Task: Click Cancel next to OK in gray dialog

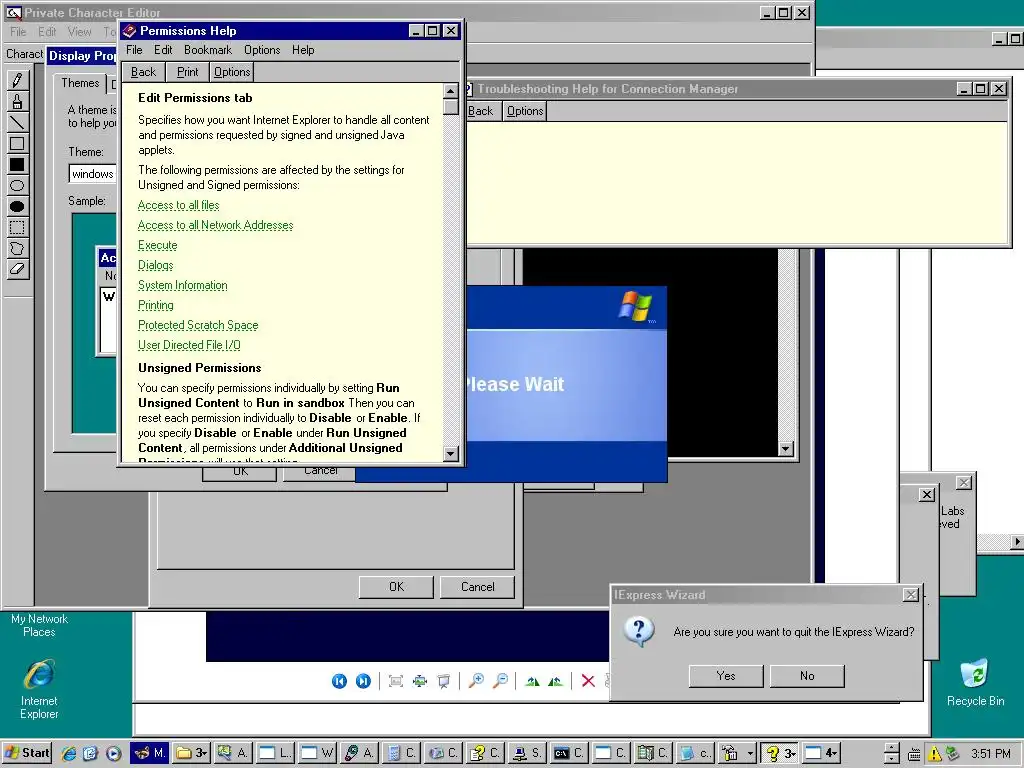Action: [x=477, y=586]
